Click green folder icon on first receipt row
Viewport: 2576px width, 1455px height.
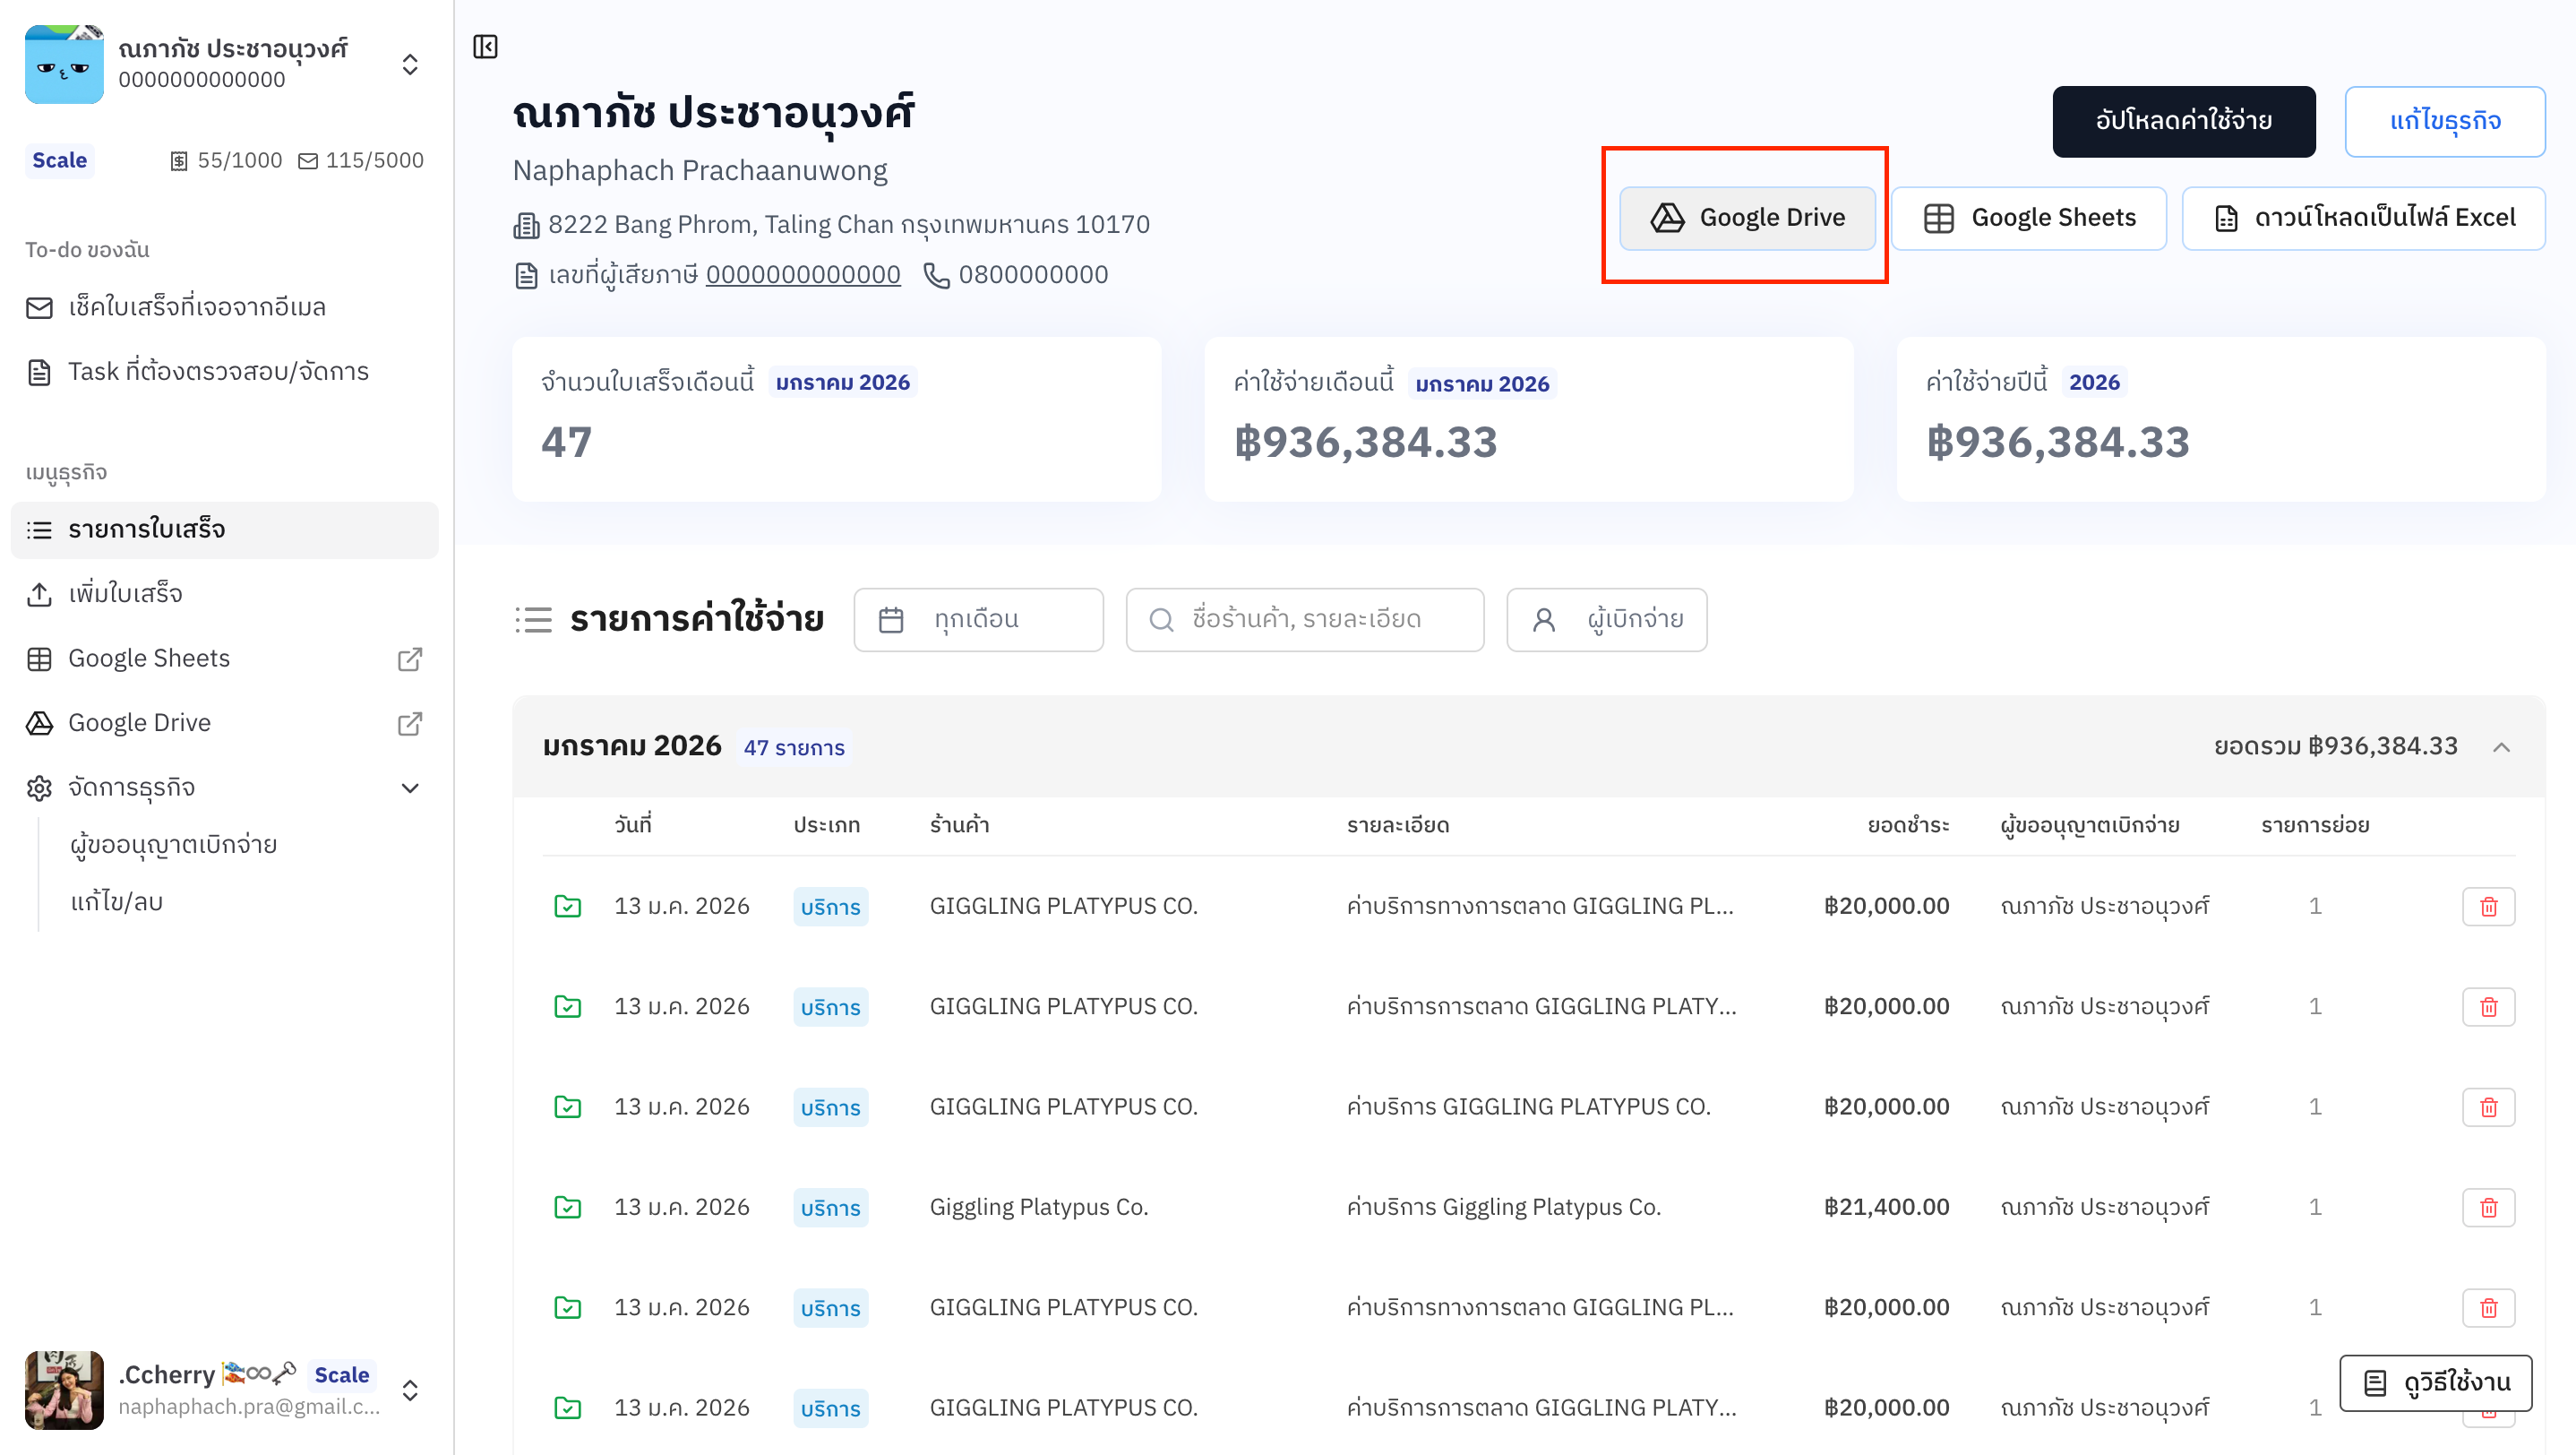pos(567,906)
